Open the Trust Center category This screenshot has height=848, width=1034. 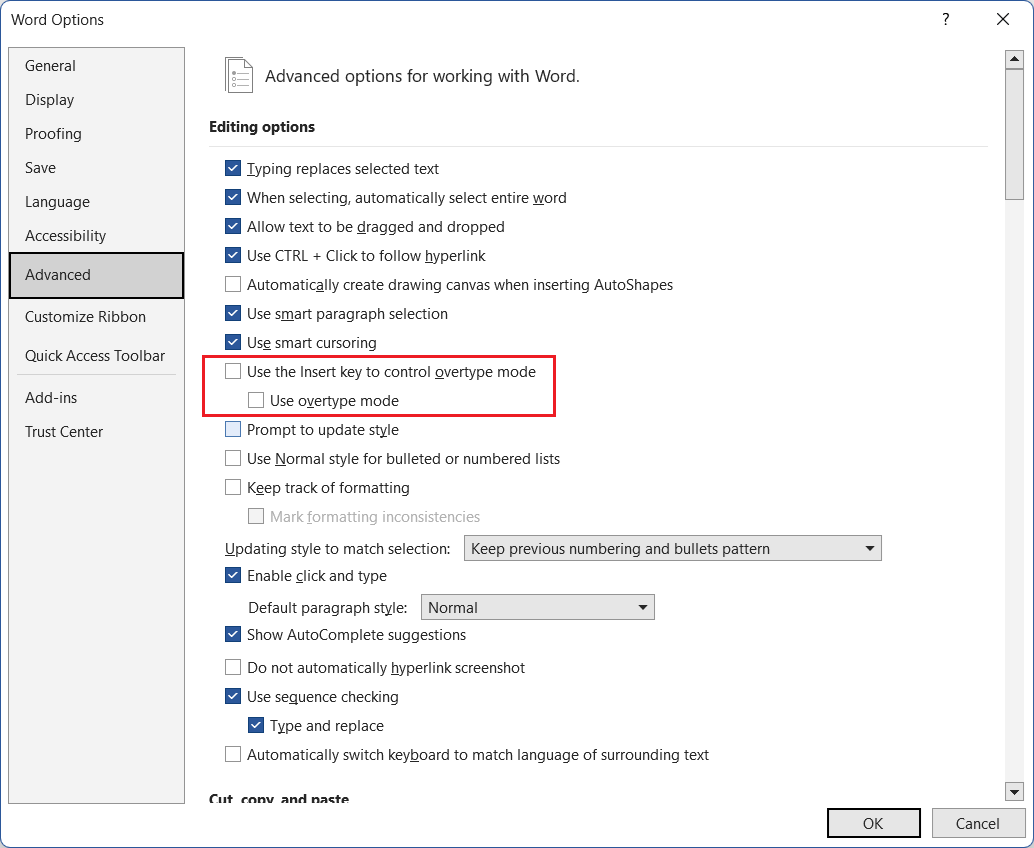point(96,432)
